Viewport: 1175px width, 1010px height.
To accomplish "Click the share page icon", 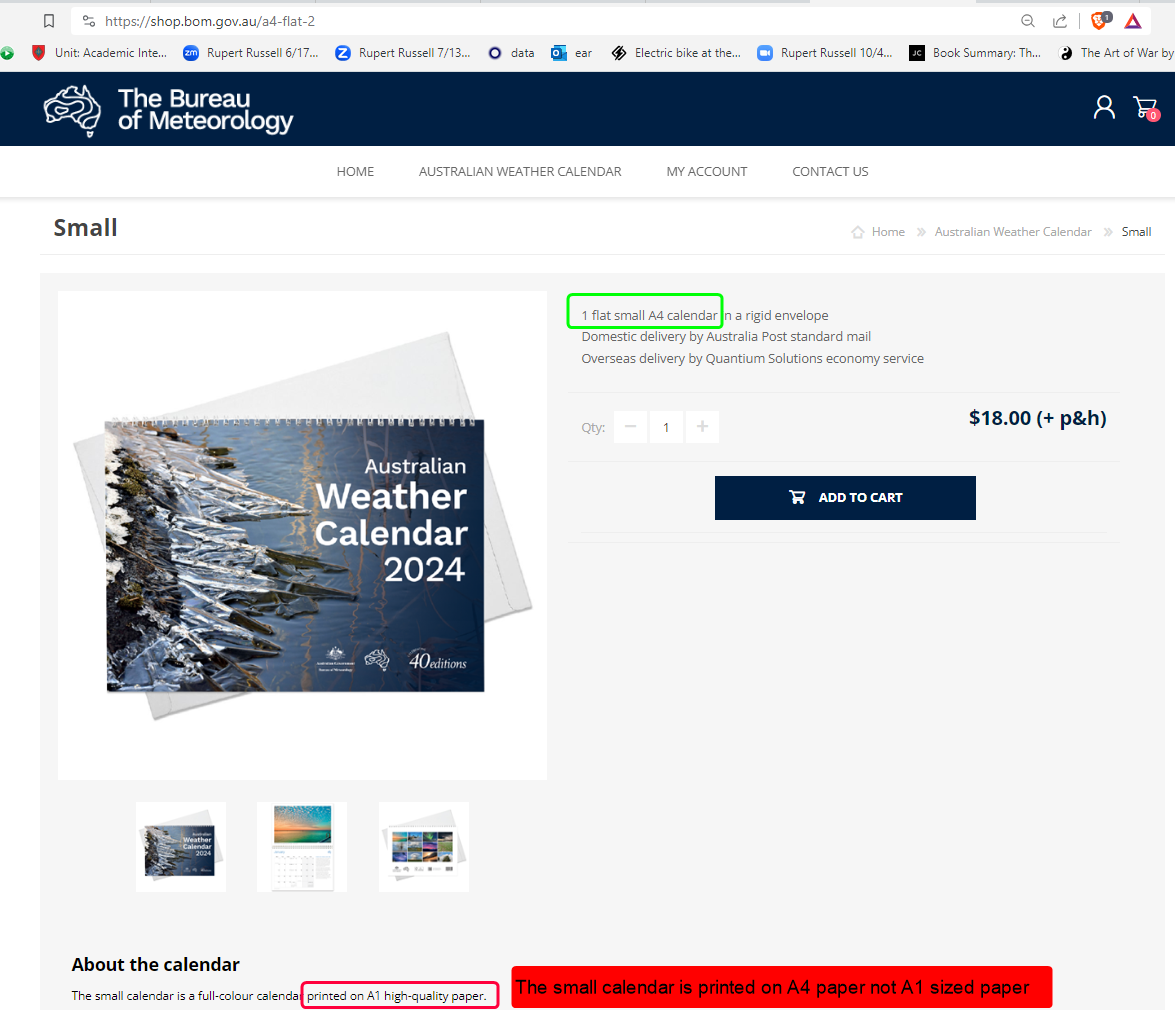I will pos(1060,21).
